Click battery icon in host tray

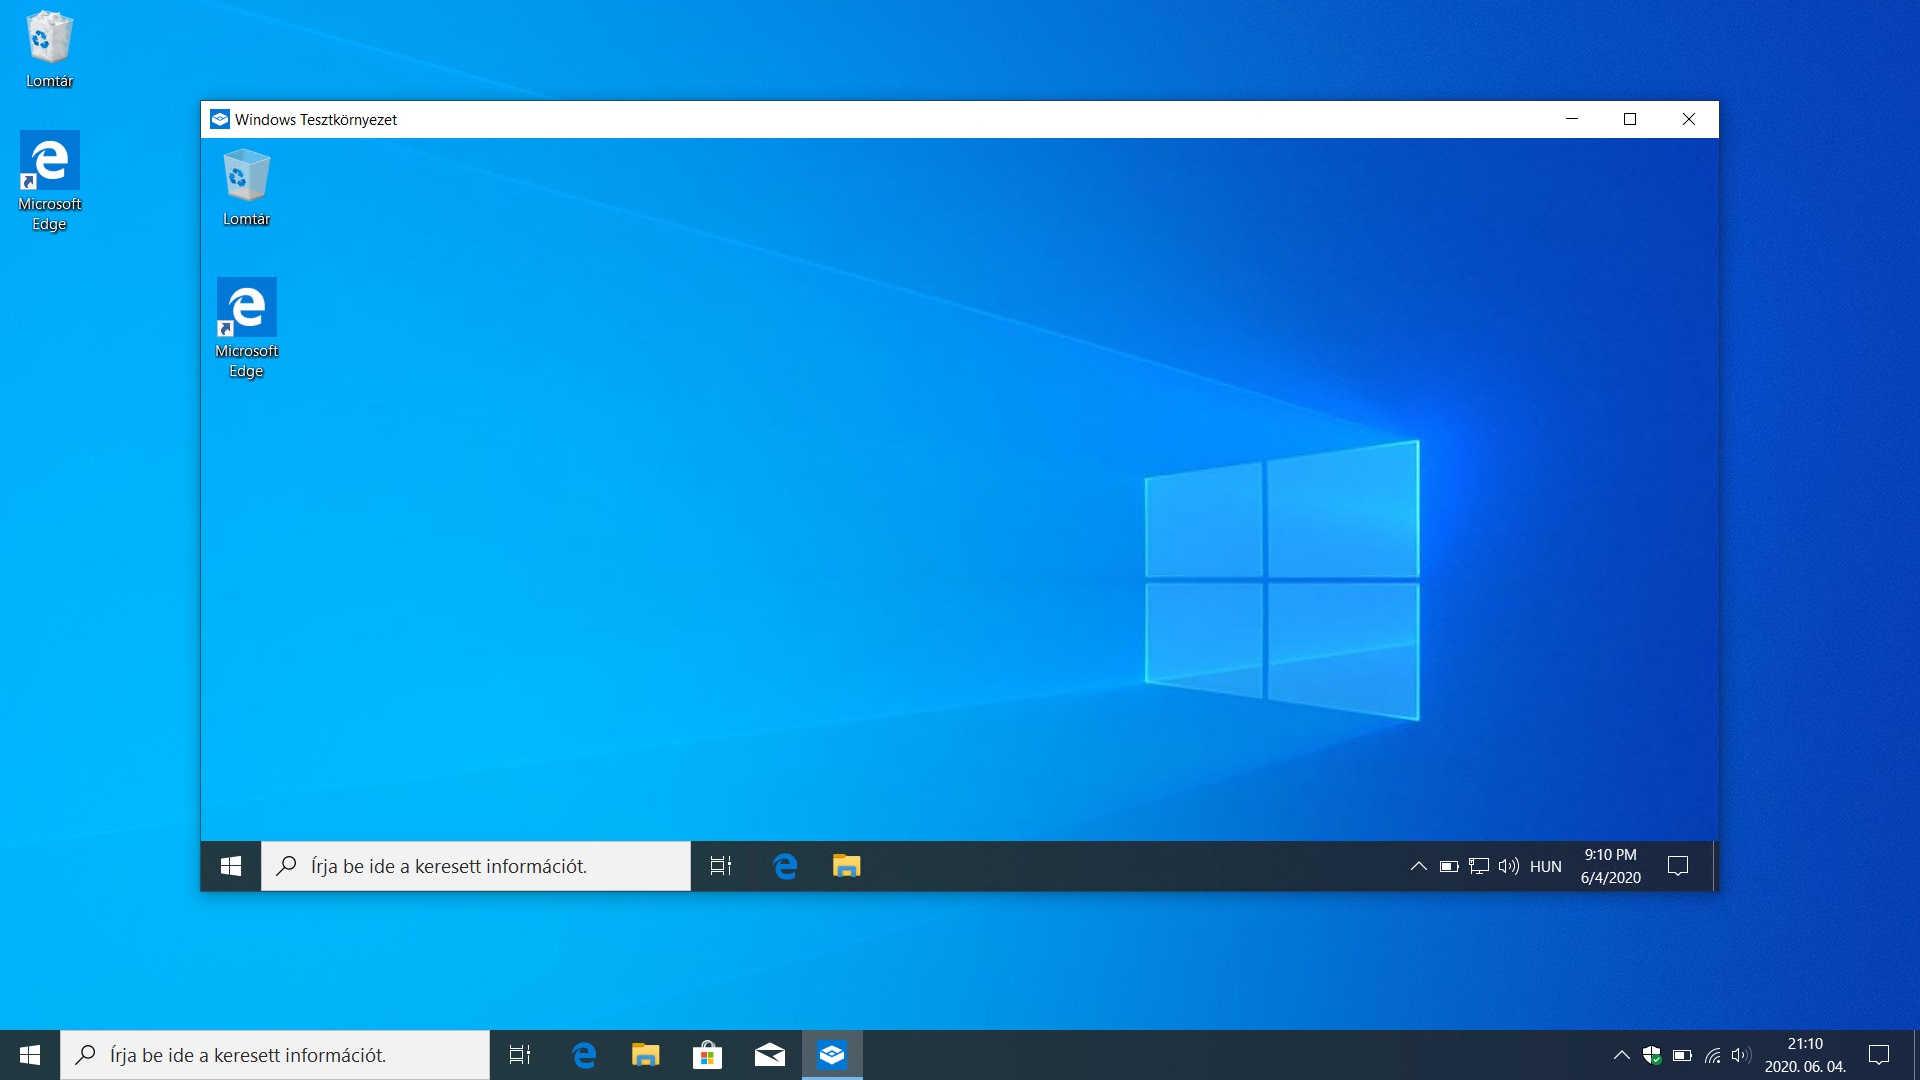[x=1682, y=1055]
